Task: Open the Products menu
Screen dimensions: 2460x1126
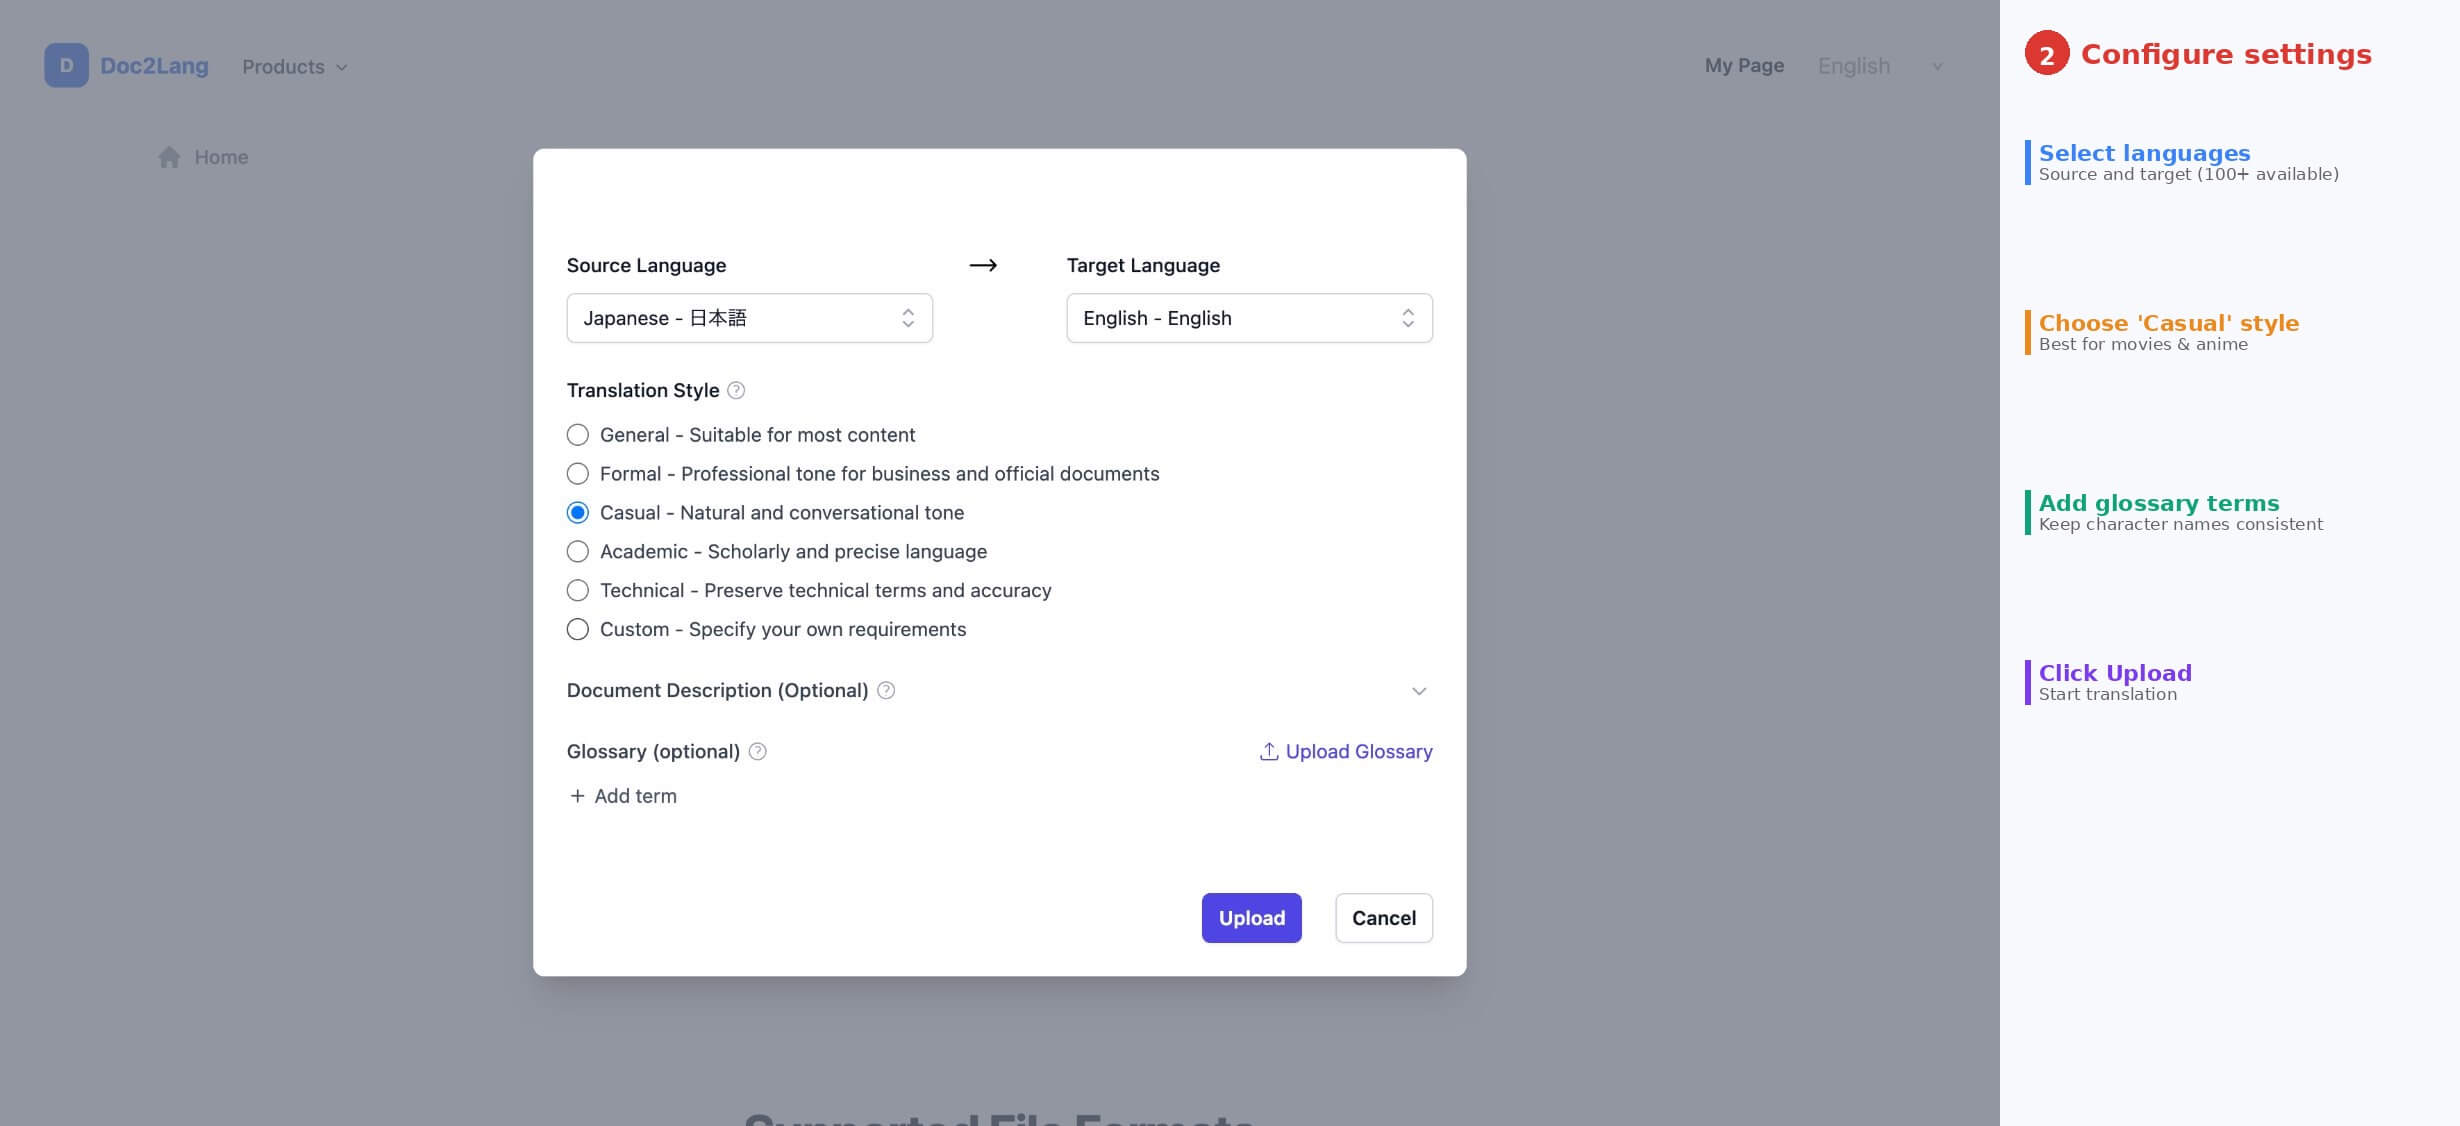Action: point(294,66)
